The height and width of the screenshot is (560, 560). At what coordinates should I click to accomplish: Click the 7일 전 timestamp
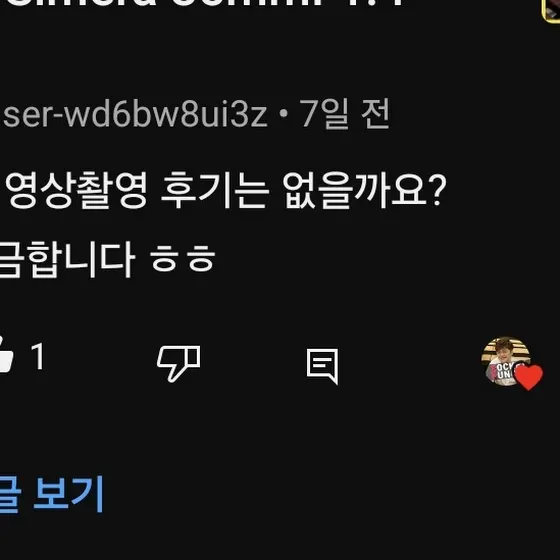(345, 114)
